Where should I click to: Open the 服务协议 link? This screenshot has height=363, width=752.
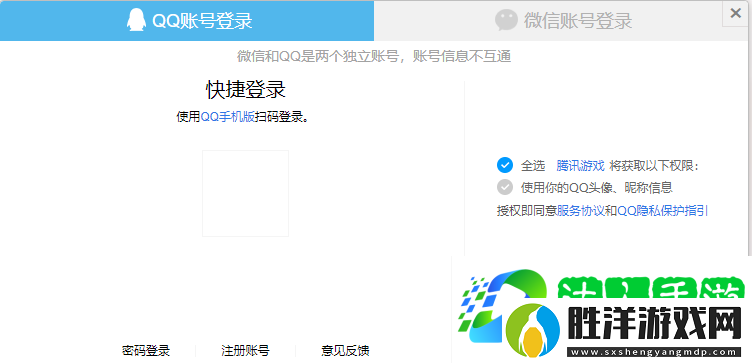(580, 211)
